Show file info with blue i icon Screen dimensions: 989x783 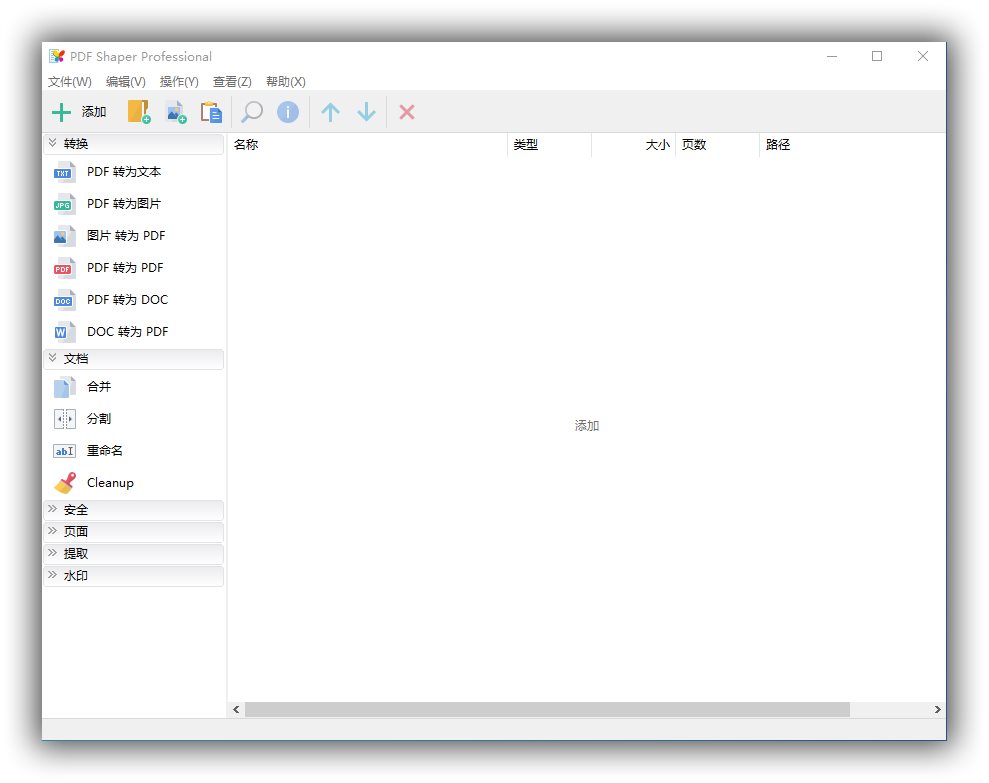pos(288,112)
